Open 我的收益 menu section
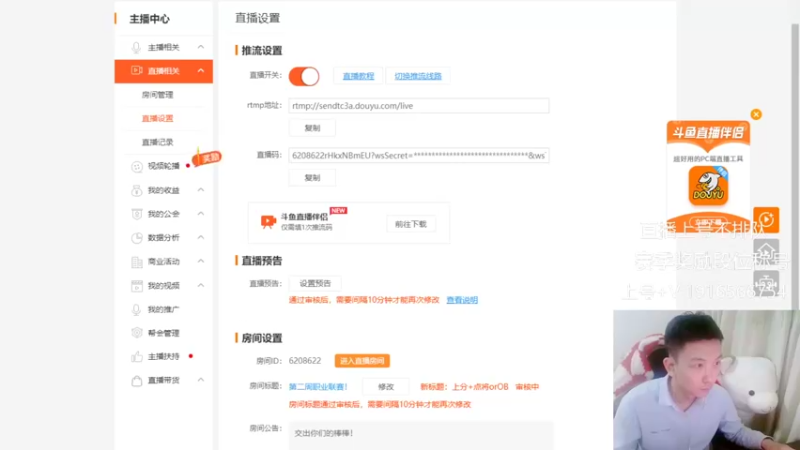 pos(164,190)
